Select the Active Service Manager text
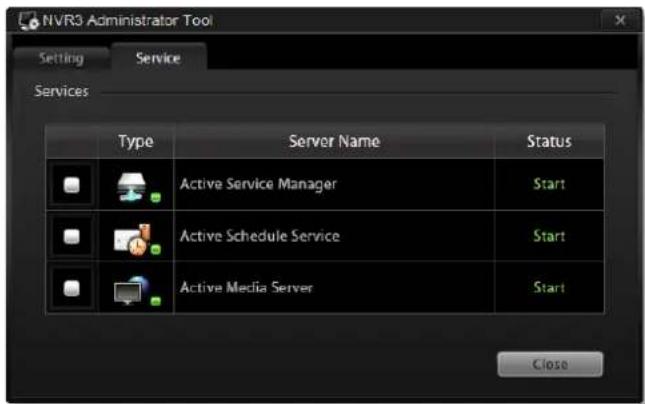 point(258,184)
